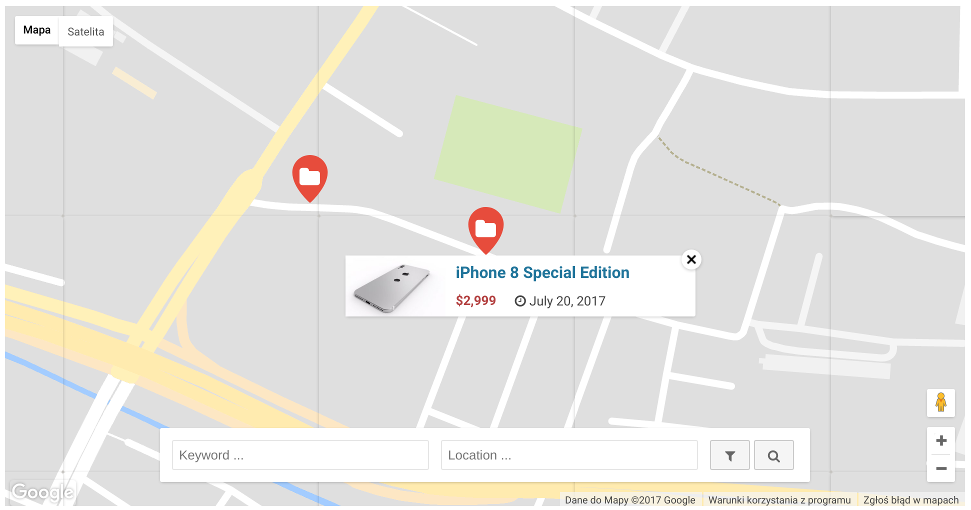Click the $2,999 price label
The width and height of the screenshot is (971, 510).
[x=476, y=301]
